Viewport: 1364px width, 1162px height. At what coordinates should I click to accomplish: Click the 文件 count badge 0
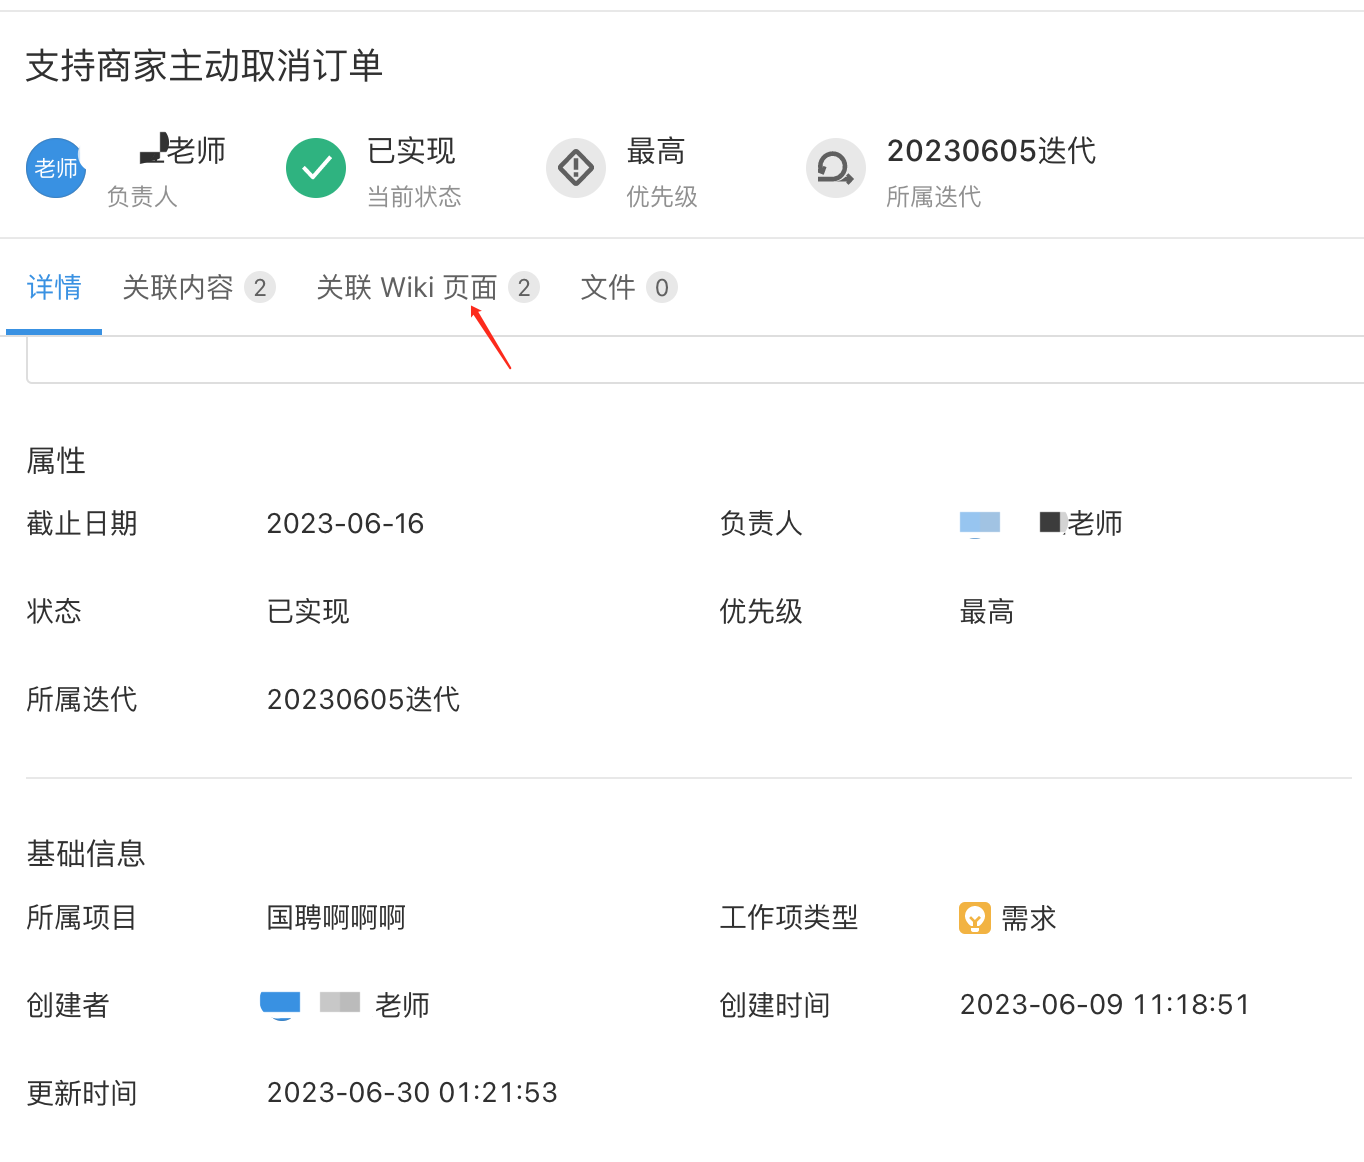point(662,288)
